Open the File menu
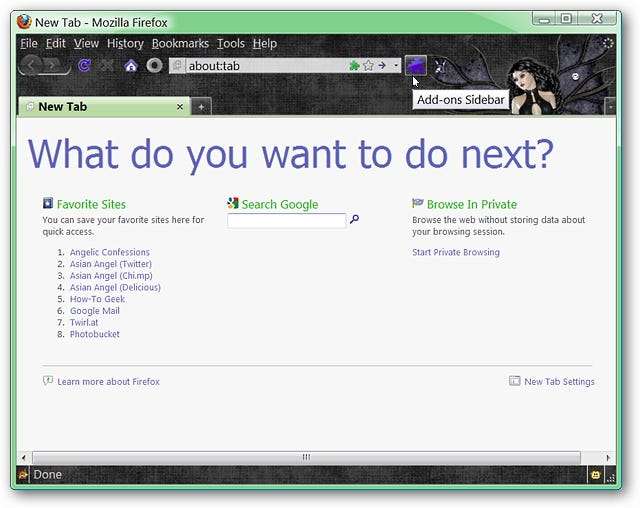The image size is (640, 508). pos(29,43)
